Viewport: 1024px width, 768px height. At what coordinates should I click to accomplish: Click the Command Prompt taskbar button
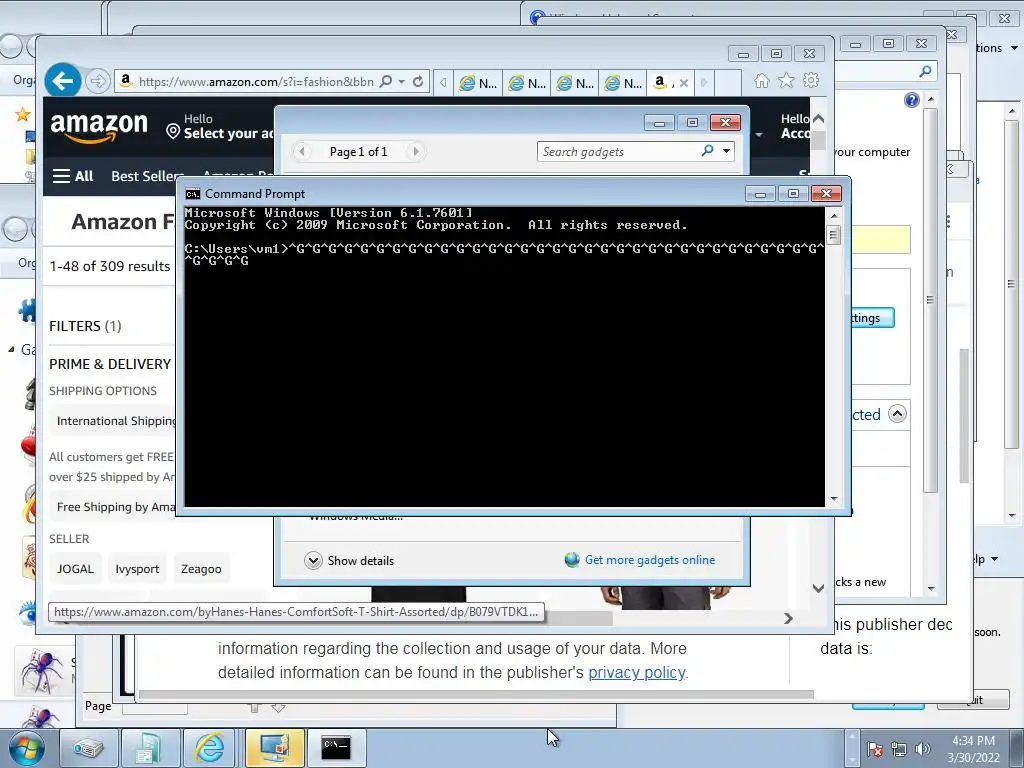336,748
